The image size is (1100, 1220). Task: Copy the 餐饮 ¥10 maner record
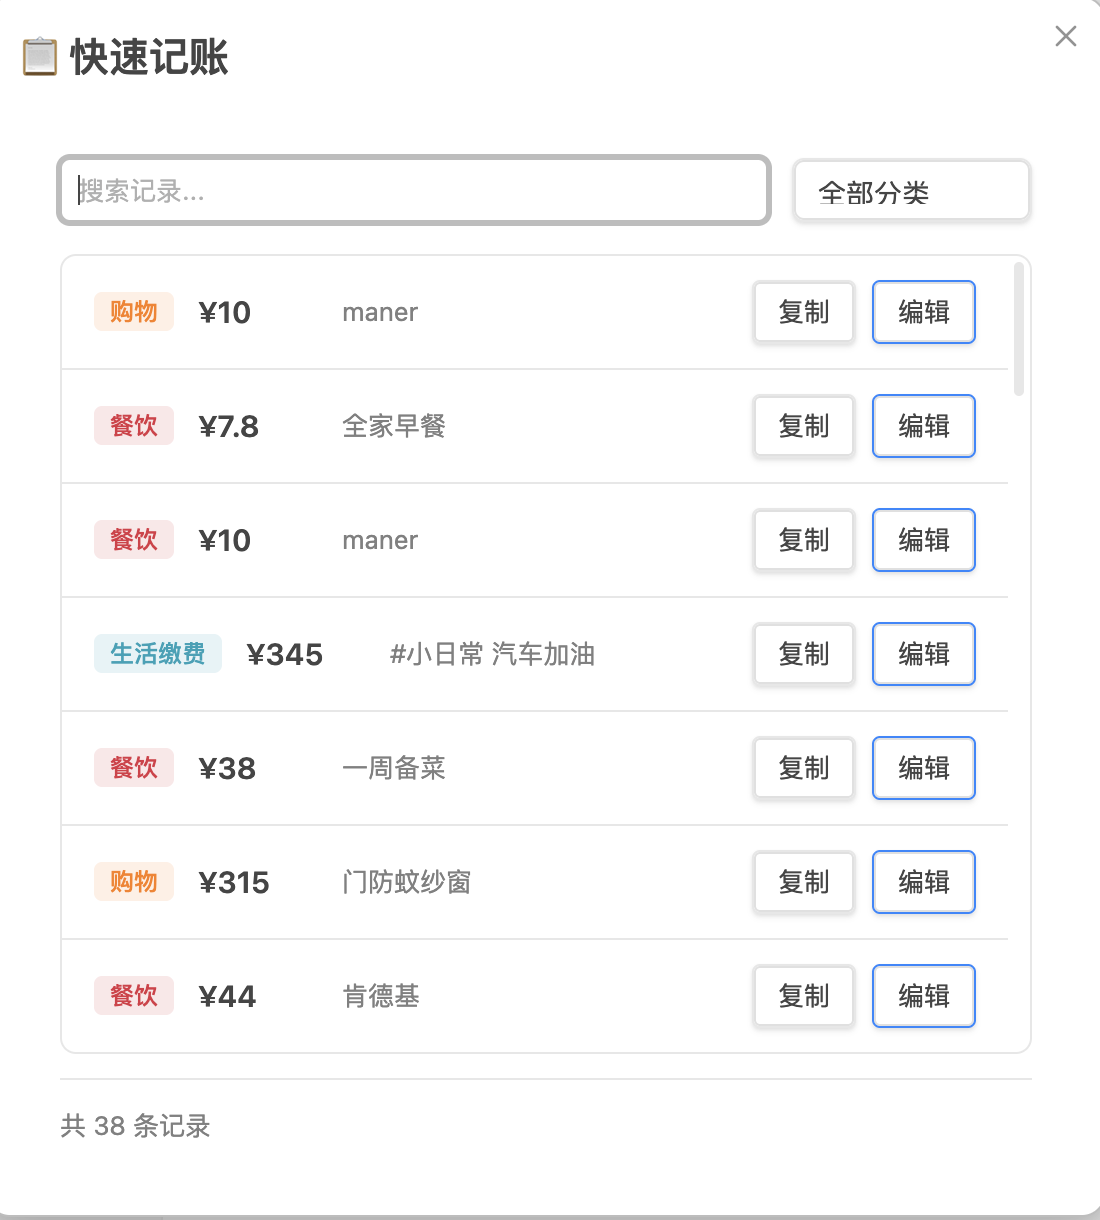[x=804, y=540]
